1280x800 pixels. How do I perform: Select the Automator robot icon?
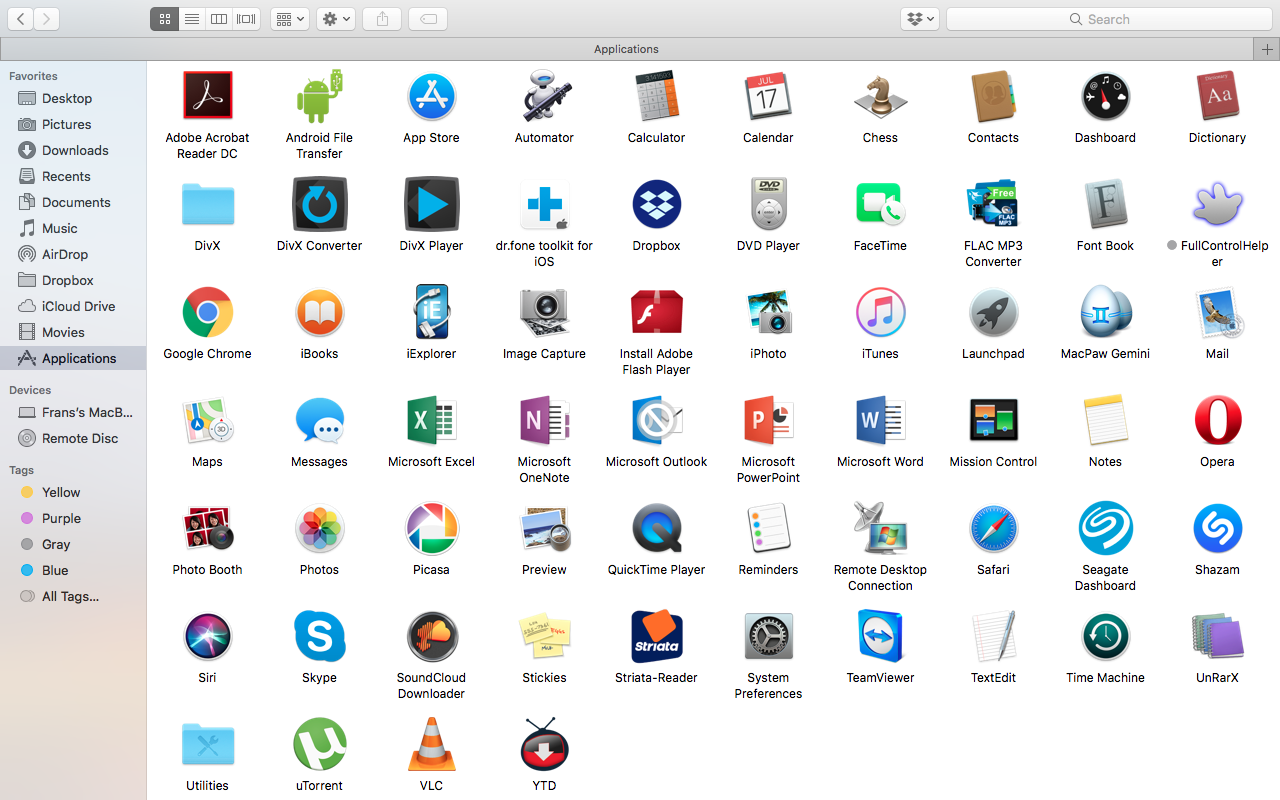(544, 96)
